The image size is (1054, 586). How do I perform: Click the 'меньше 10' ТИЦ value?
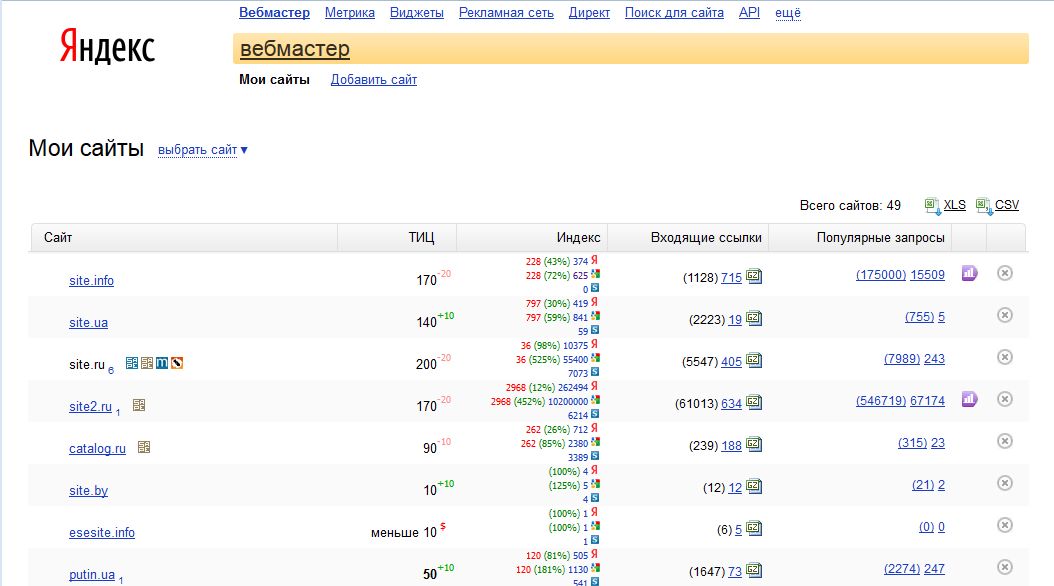[x=404, y=532]
